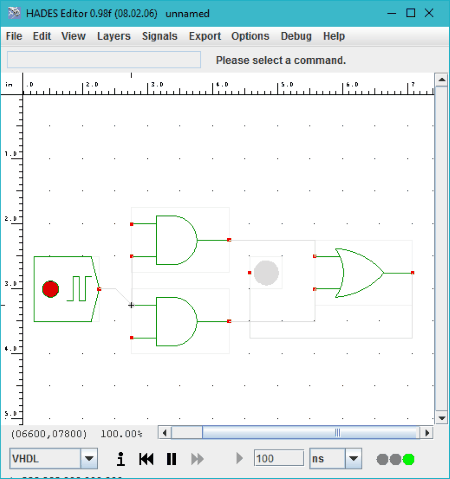The width and height of the screenshot is (450, 479).
Task: Open the Export menu
Action: tap(205, 36)
